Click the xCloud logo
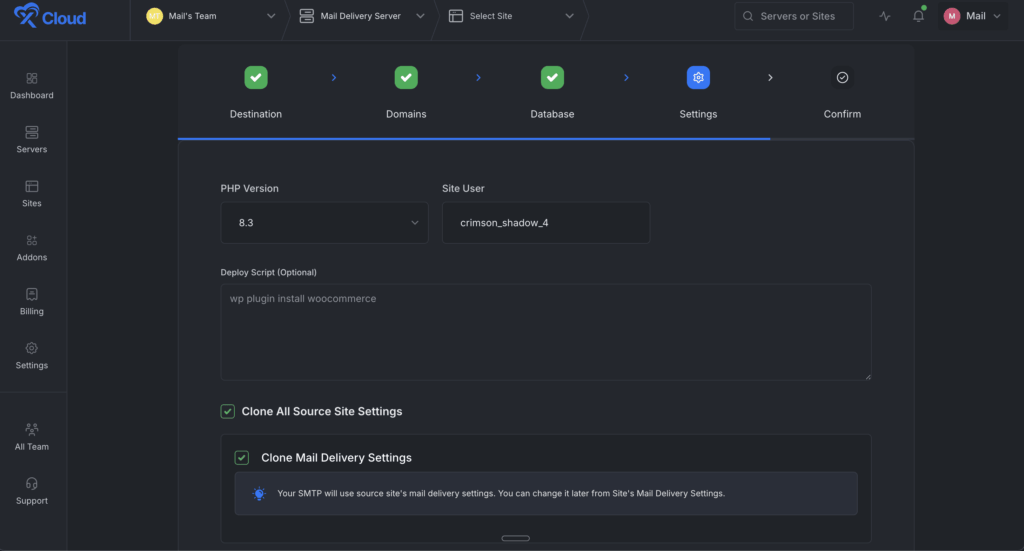1024x551 pixels. [x=50, y=17]
